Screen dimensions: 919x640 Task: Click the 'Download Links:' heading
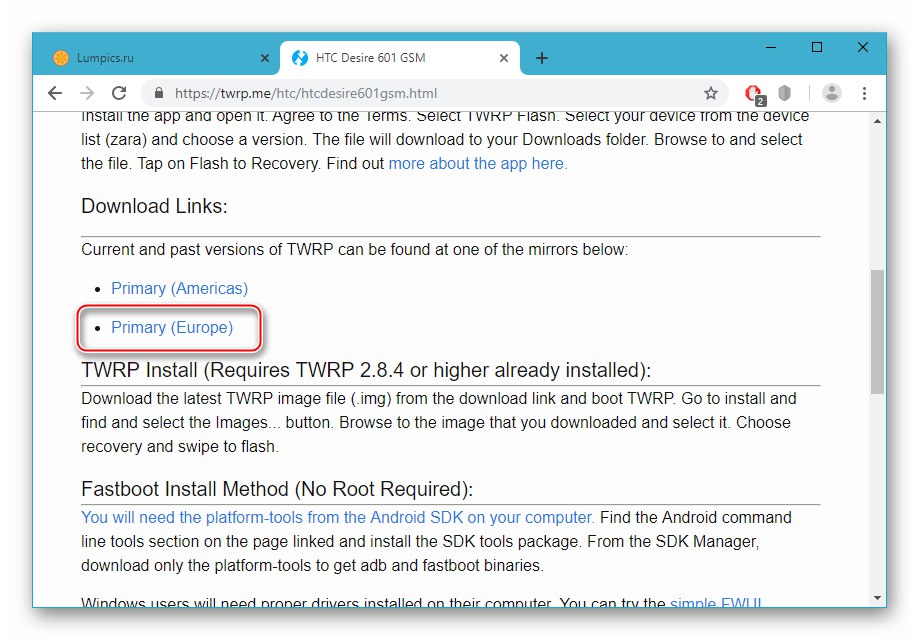click(x=154, y=206)
